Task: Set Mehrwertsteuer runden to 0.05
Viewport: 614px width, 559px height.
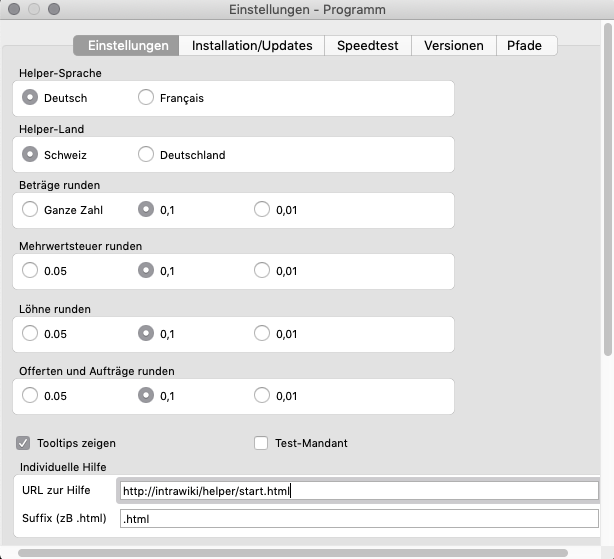Action: (x=31, y=270)
